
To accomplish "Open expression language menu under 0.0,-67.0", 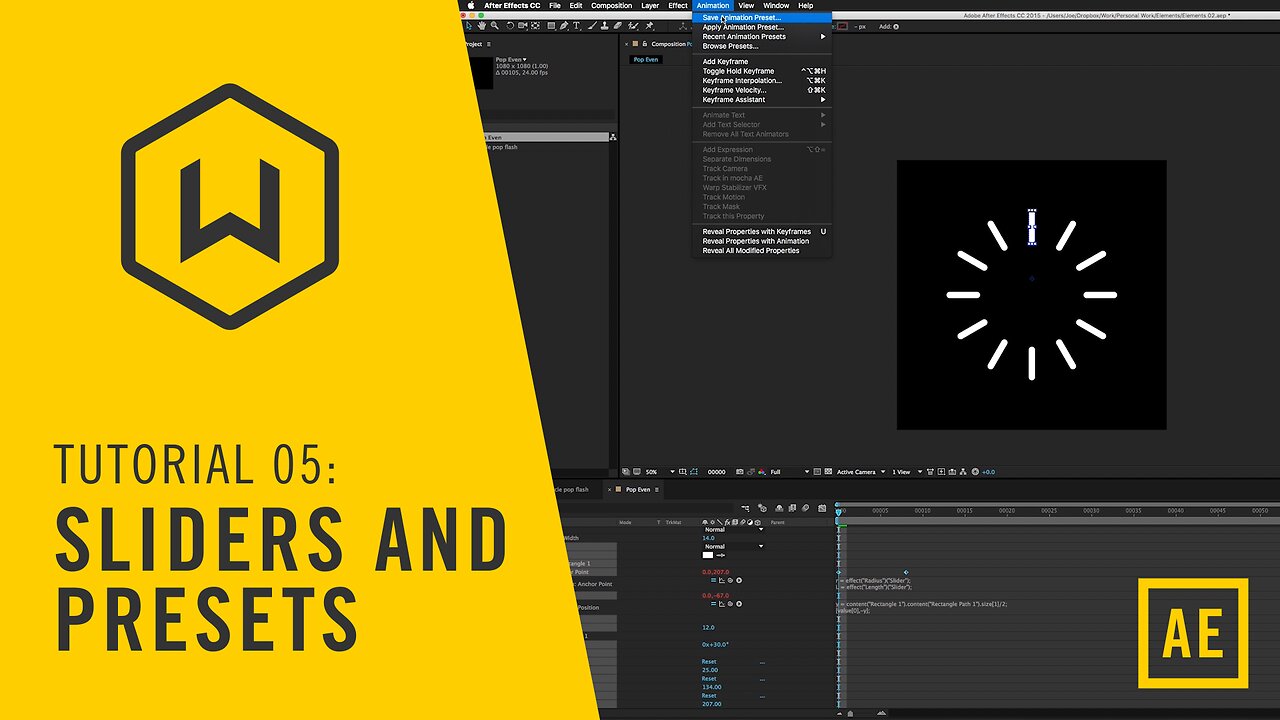I will [739, 604].
